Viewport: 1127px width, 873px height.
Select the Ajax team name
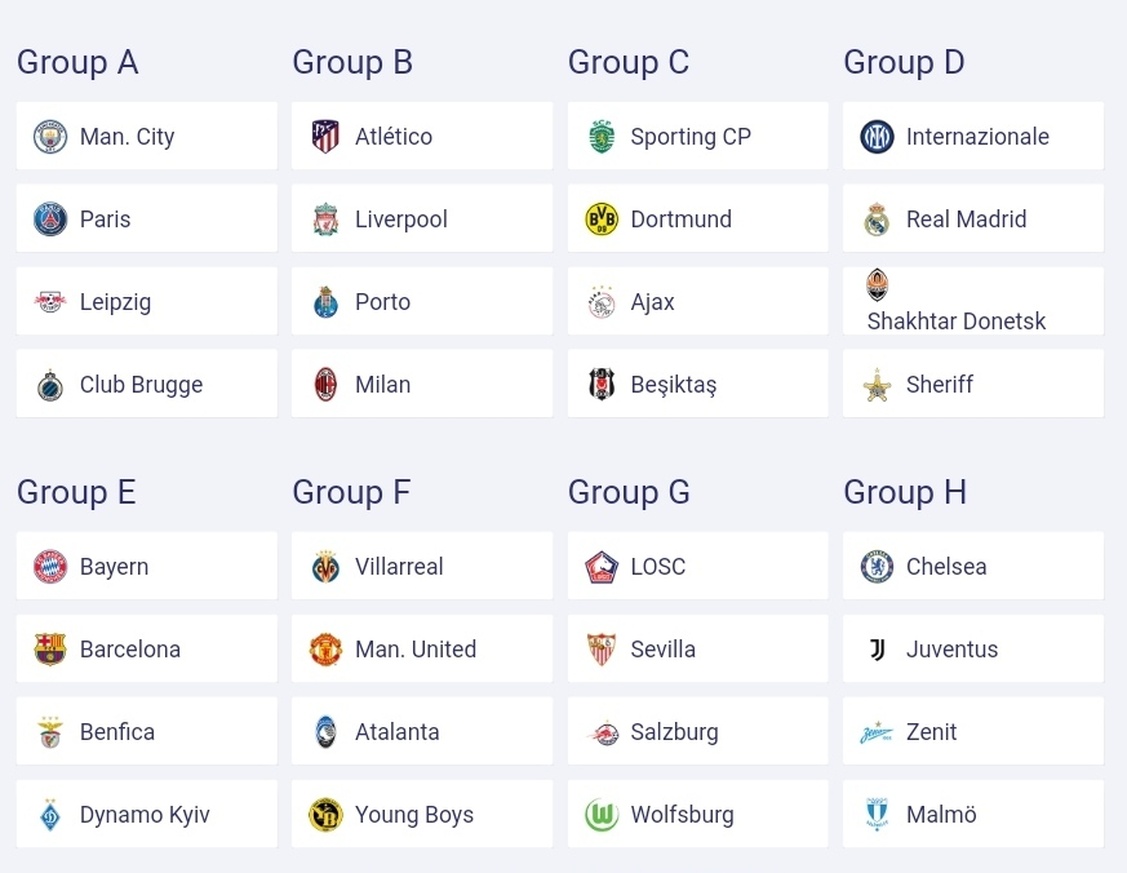pyautogui.click(x=652, y=302)
